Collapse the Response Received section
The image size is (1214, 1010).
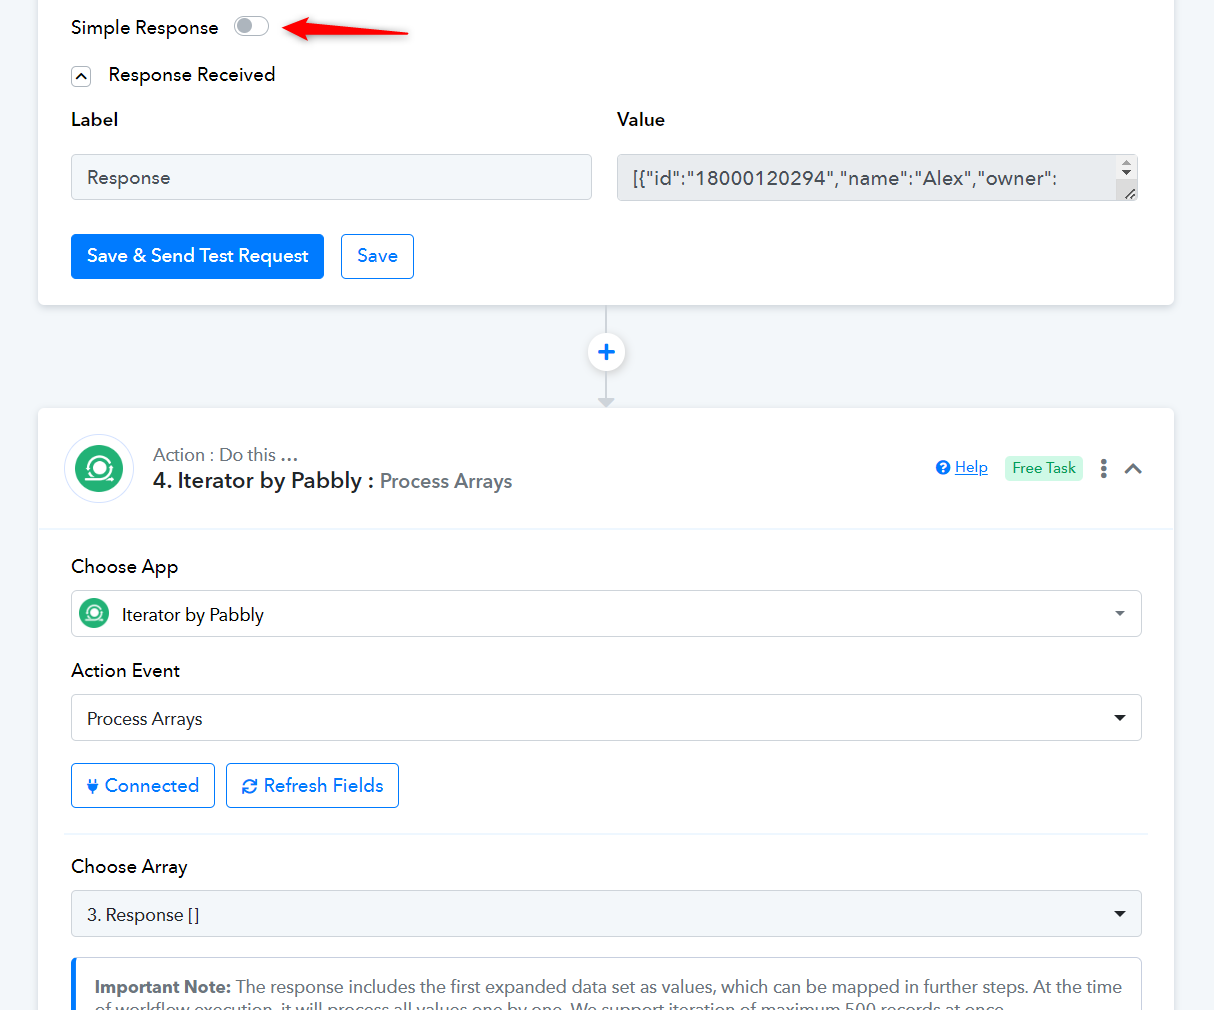tap(82, 76)
